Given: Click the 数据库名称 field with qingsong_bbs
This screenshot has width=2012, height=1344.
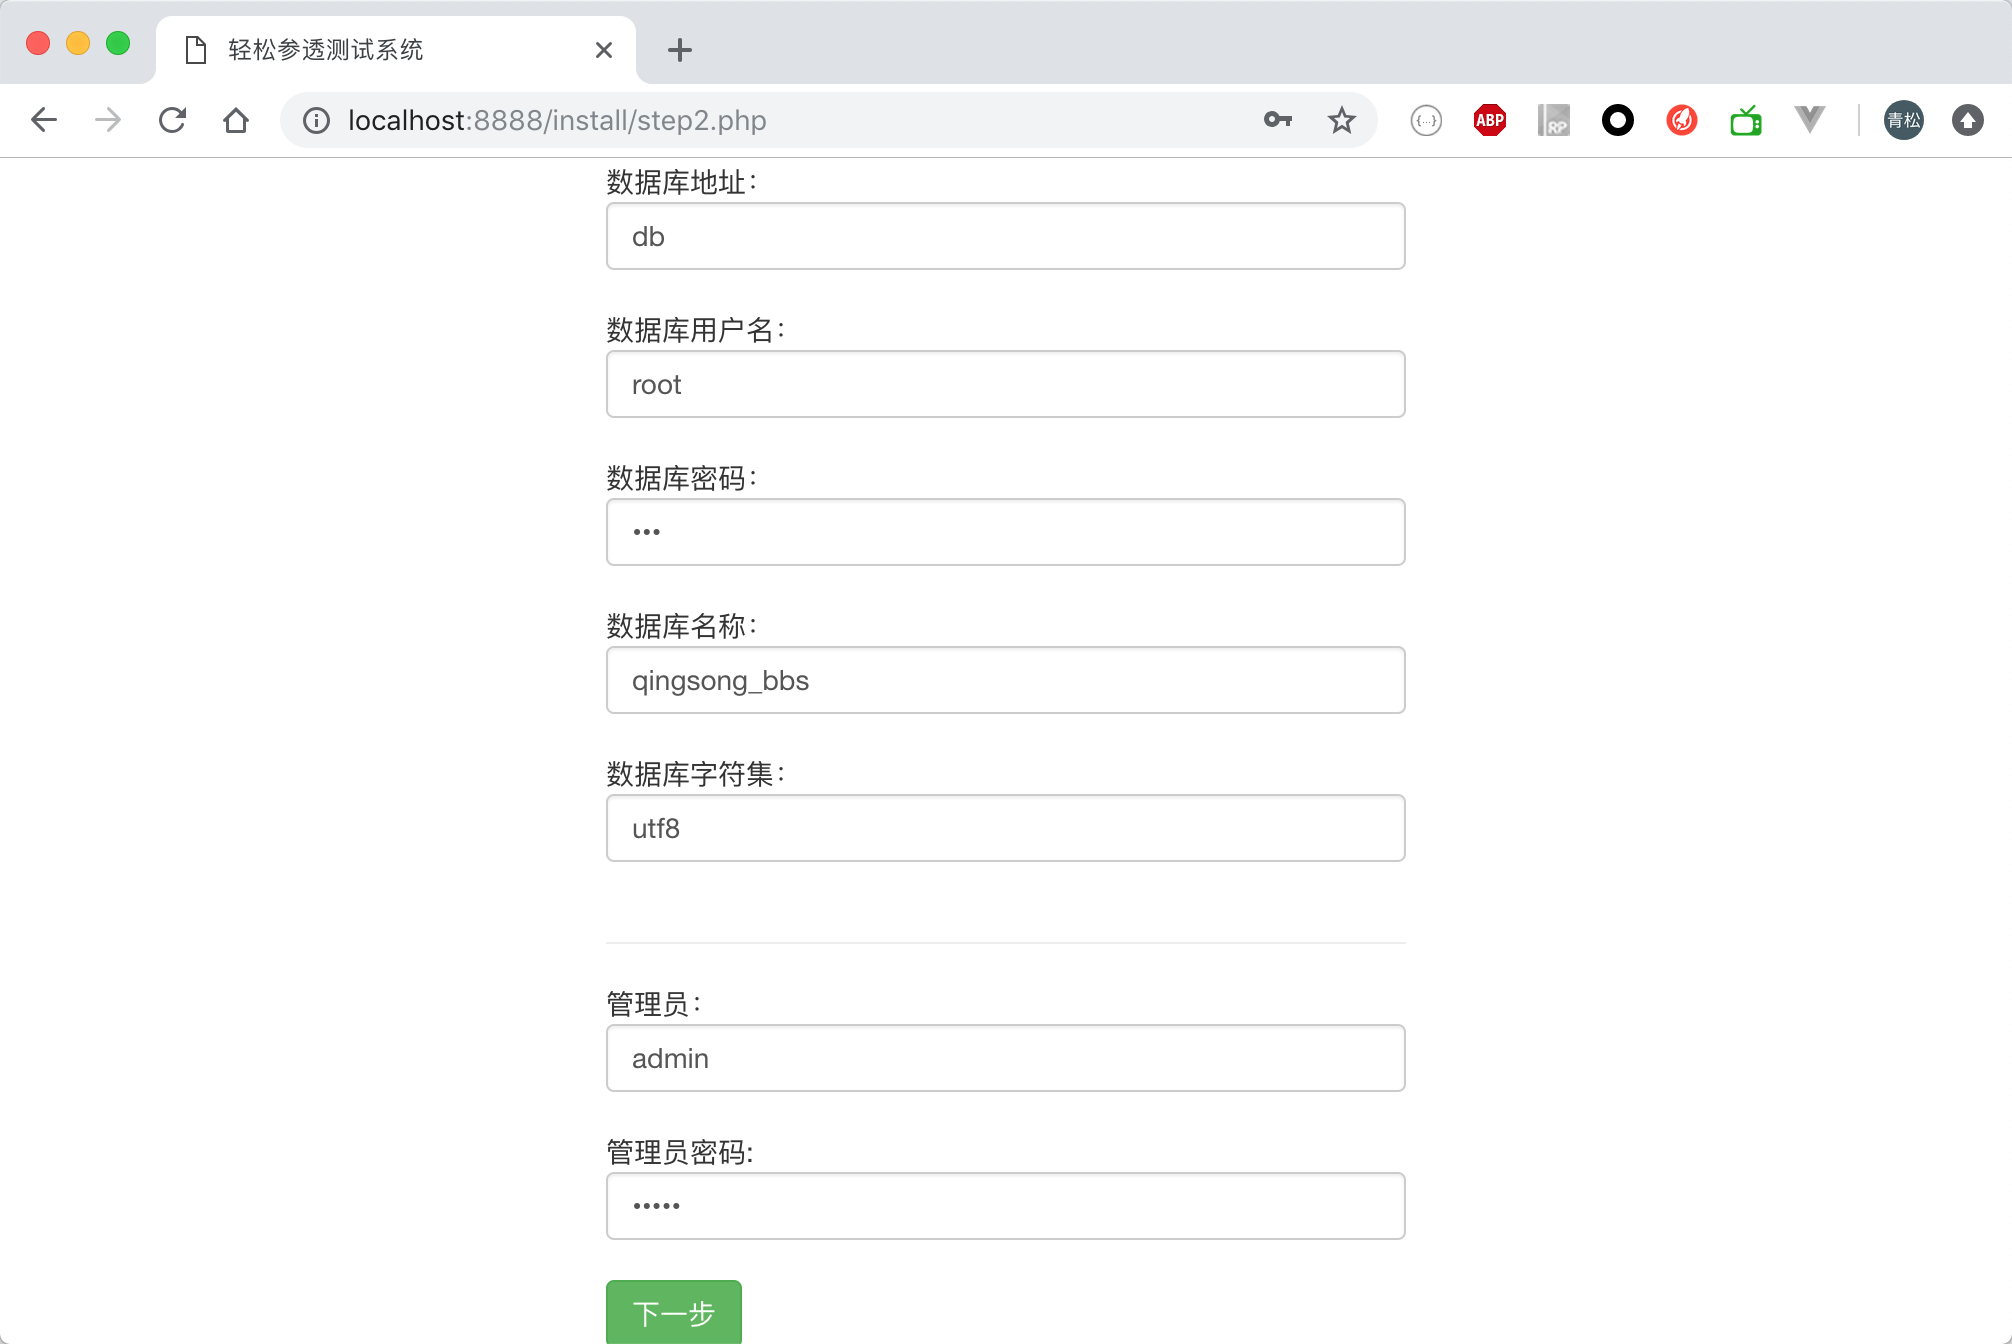Looking at the screenshot, I should [1005, 680].
